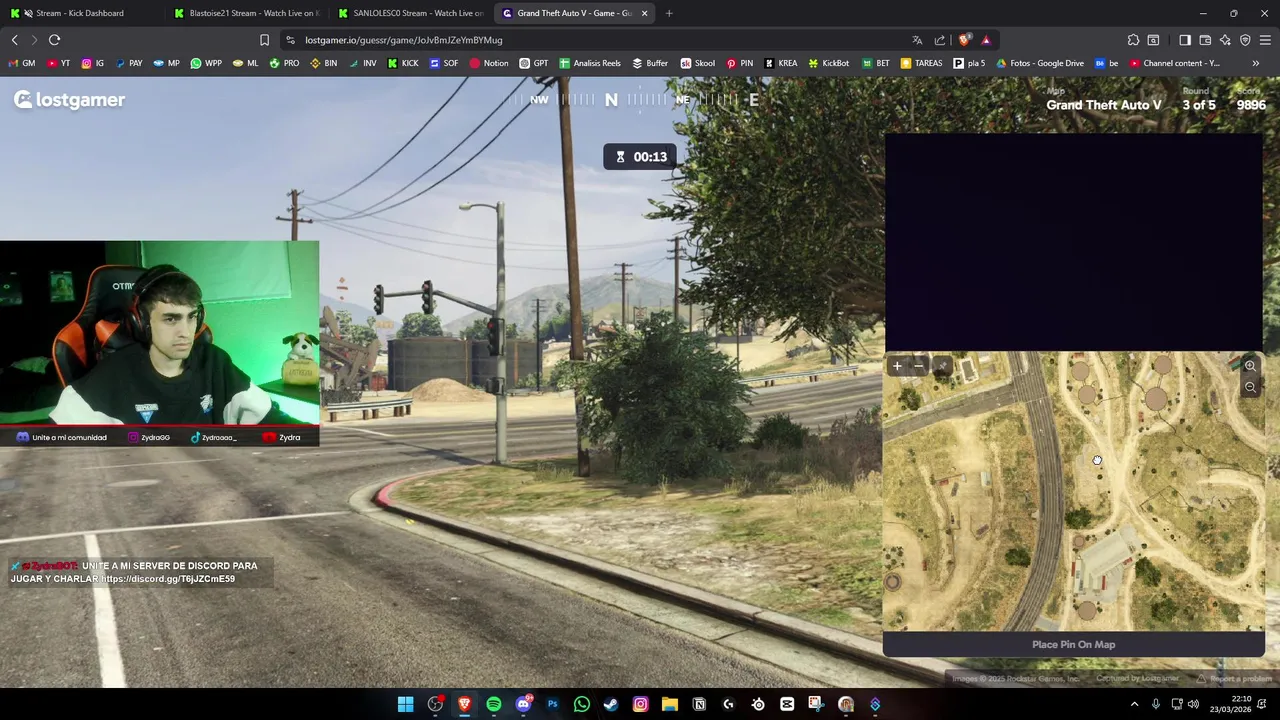Open Discord from the taskbar
Image resolution: width=1280 pixels, height=720 pixels.
click(523, 704)
